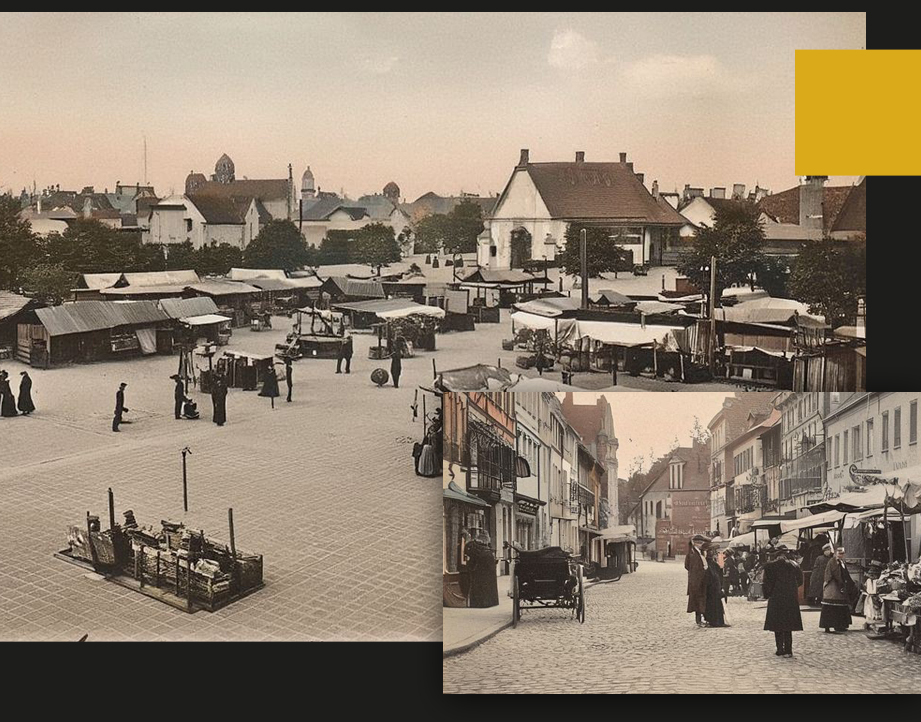Image resolution: width=921 pixels, height=722 pixels.
Task: Click the tall pole in market center
Action: pos(584,268)
